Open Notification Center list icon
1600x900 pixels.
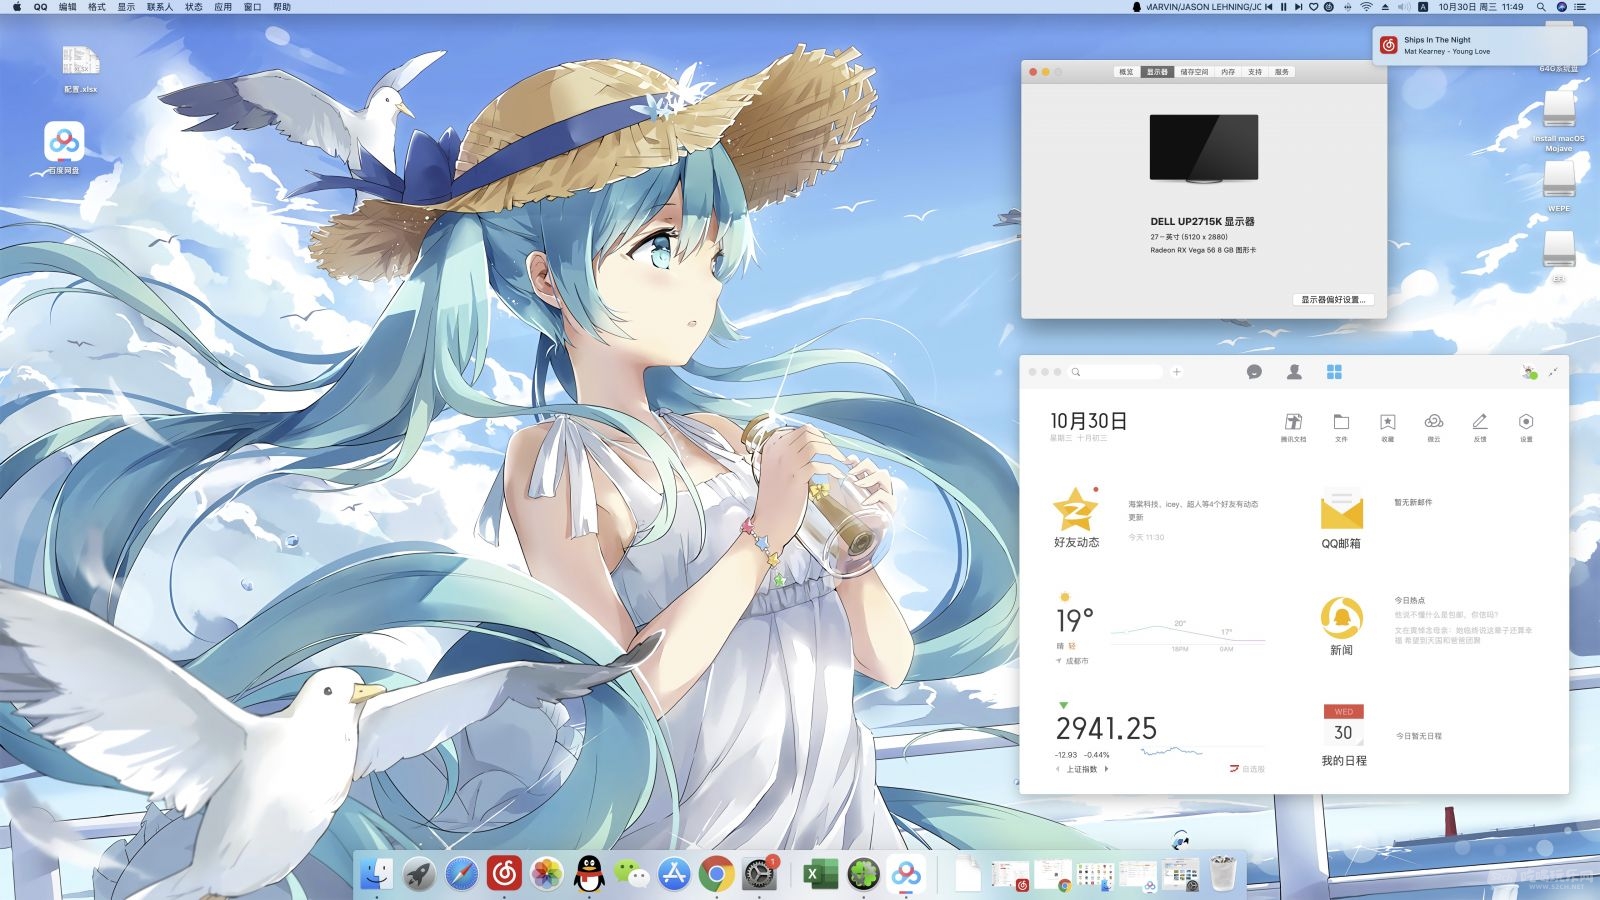(1580, 7)
